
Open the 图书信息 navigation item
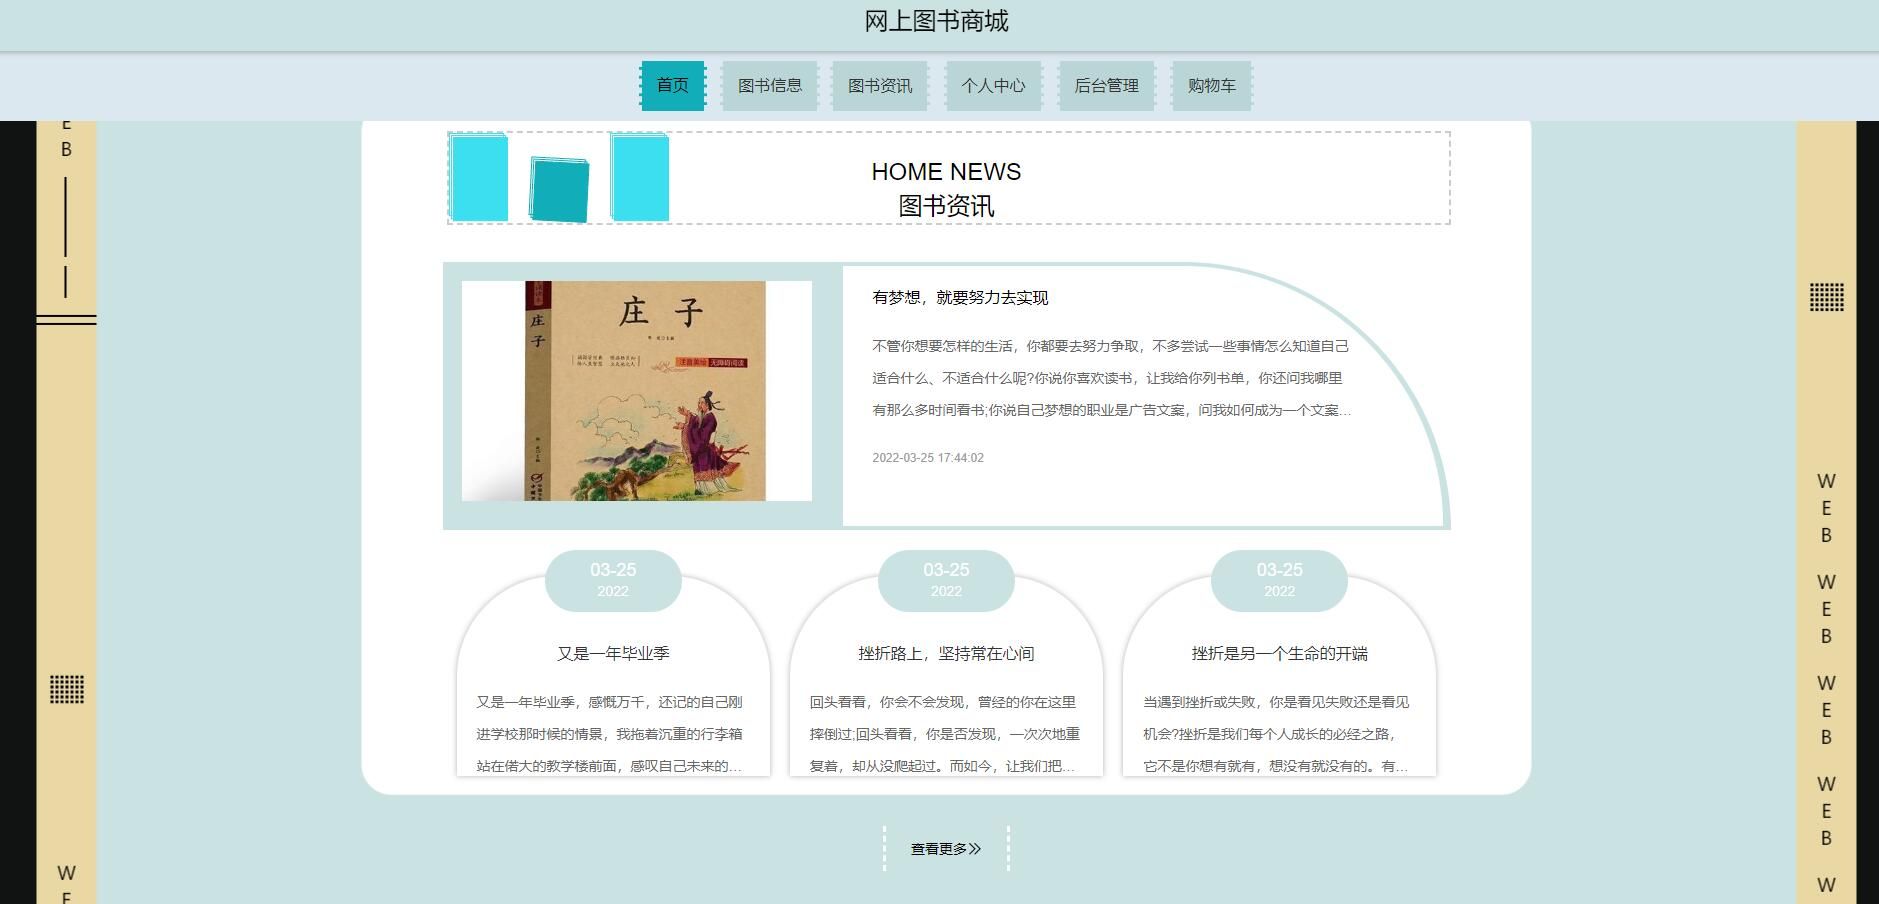click(x=769, y=85)
